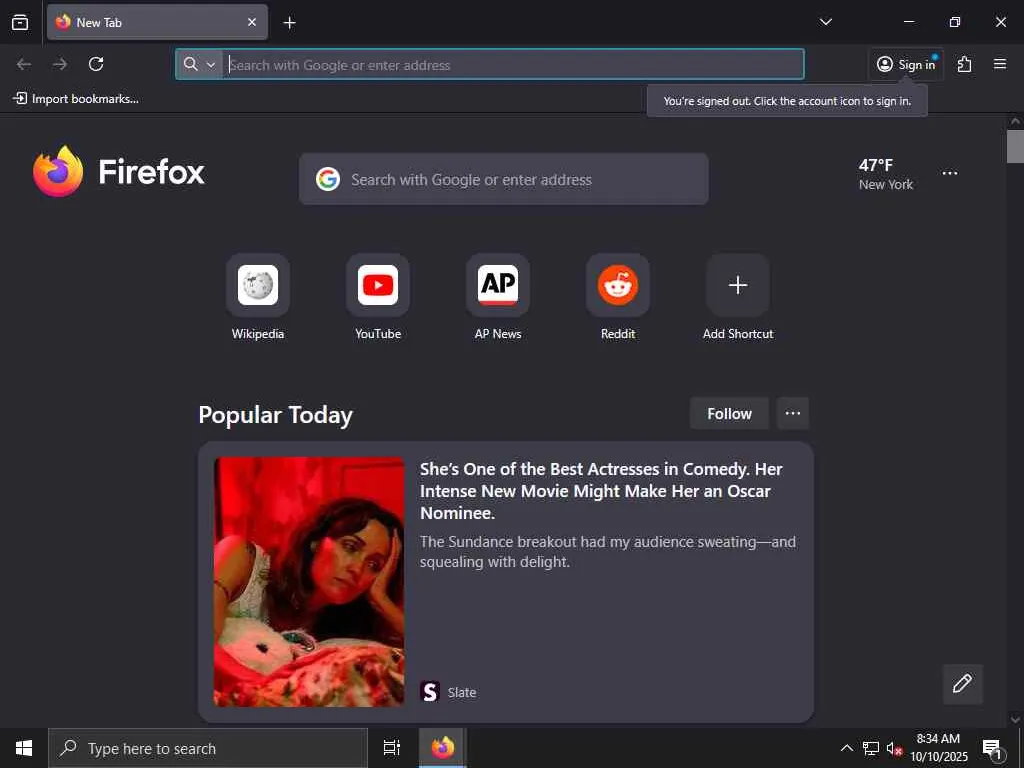Image resolution: width=1024 pixels, height=768 pixels.
Task: Click the network status tray icon
Action: tap(871, 748)
